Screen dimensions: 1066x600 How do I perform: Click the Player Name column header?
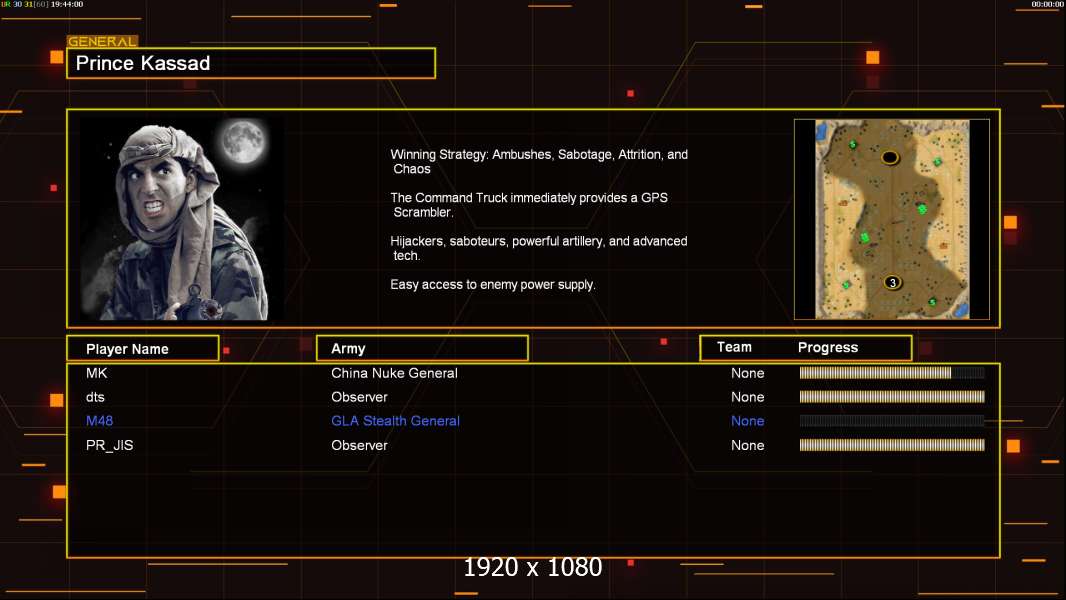(143, 349)
